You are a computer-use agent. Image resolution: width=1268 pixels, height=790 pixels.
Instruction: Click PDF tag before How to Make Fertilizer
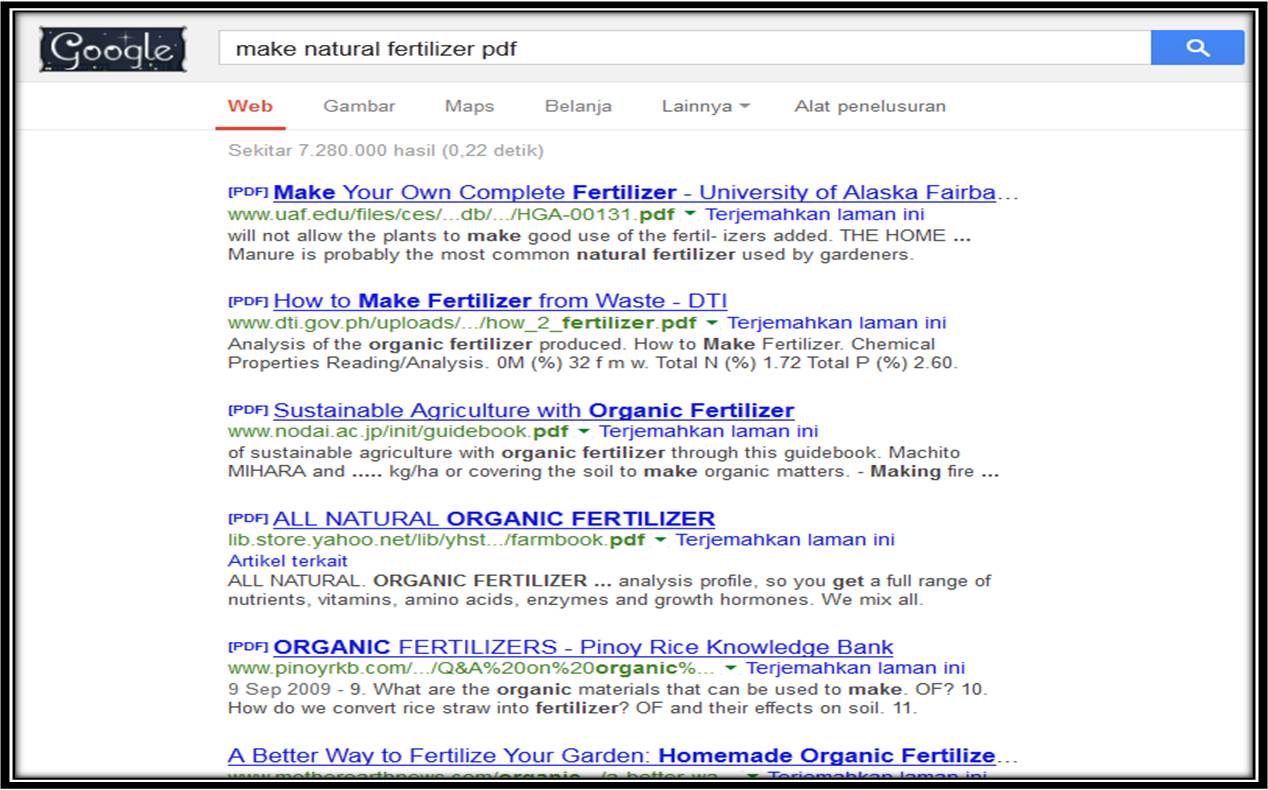248,300
